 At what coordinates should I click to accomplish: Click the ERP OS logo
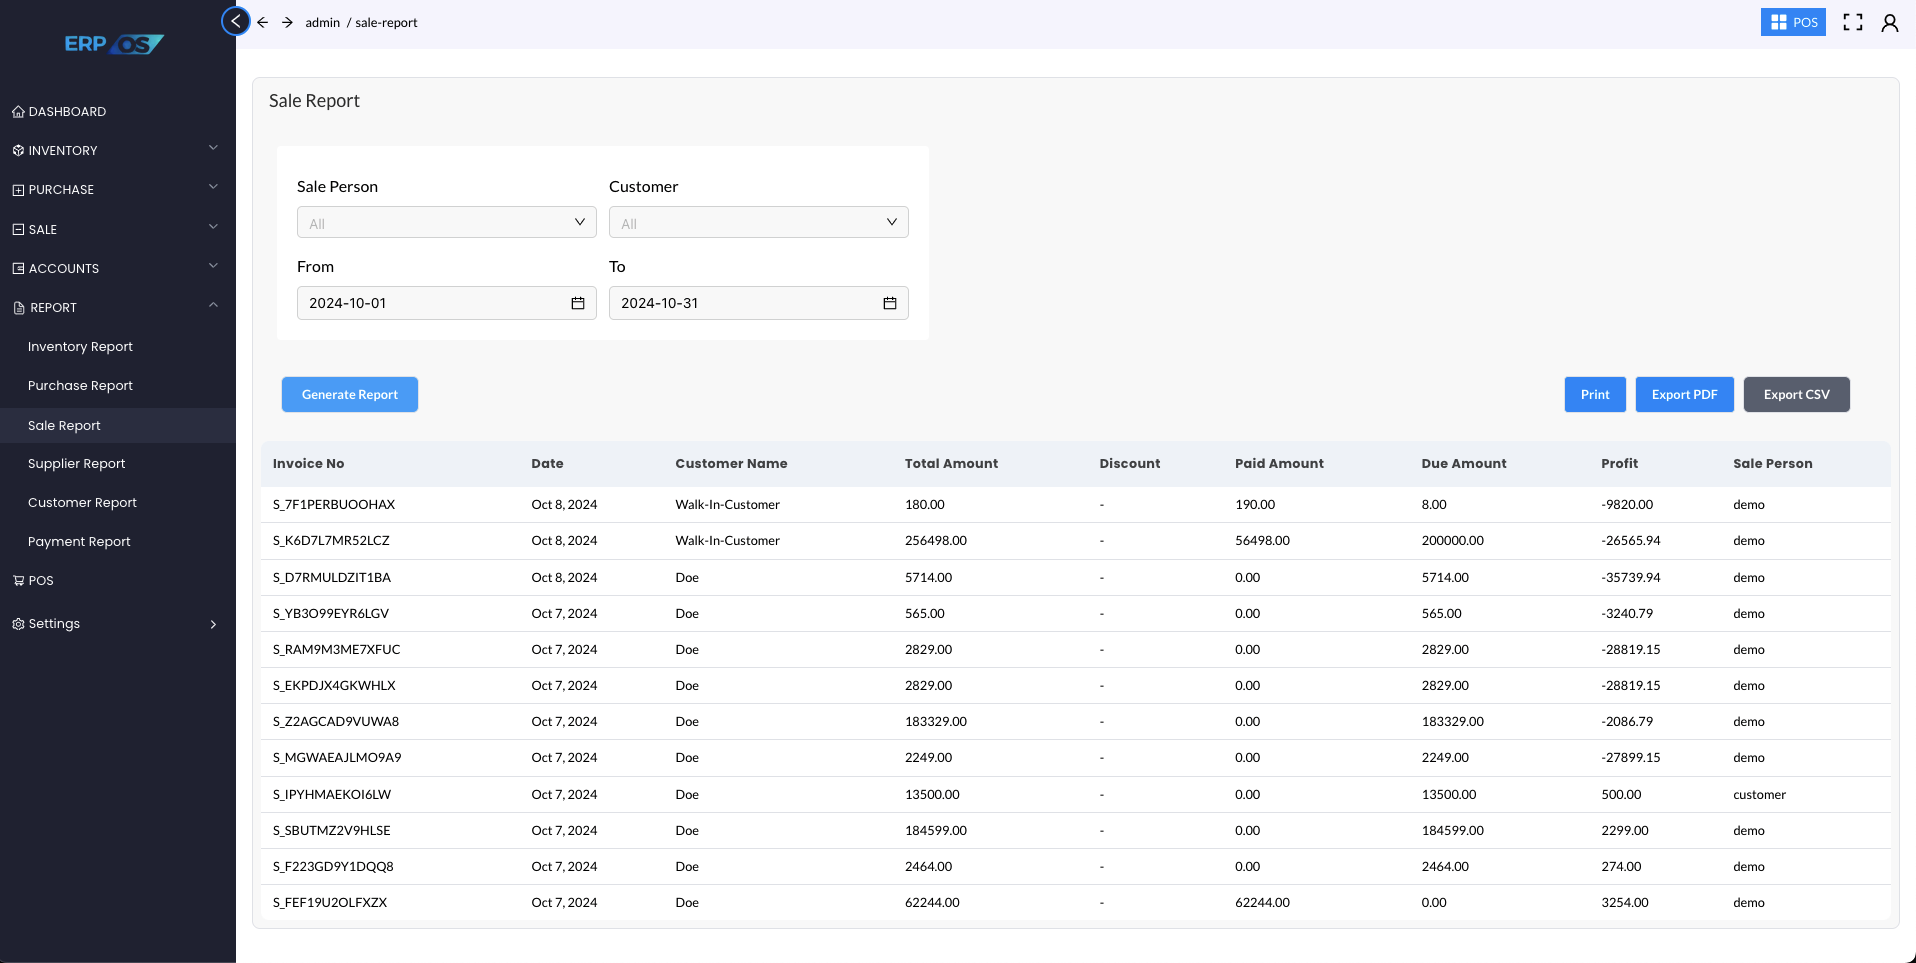[115, 43]
